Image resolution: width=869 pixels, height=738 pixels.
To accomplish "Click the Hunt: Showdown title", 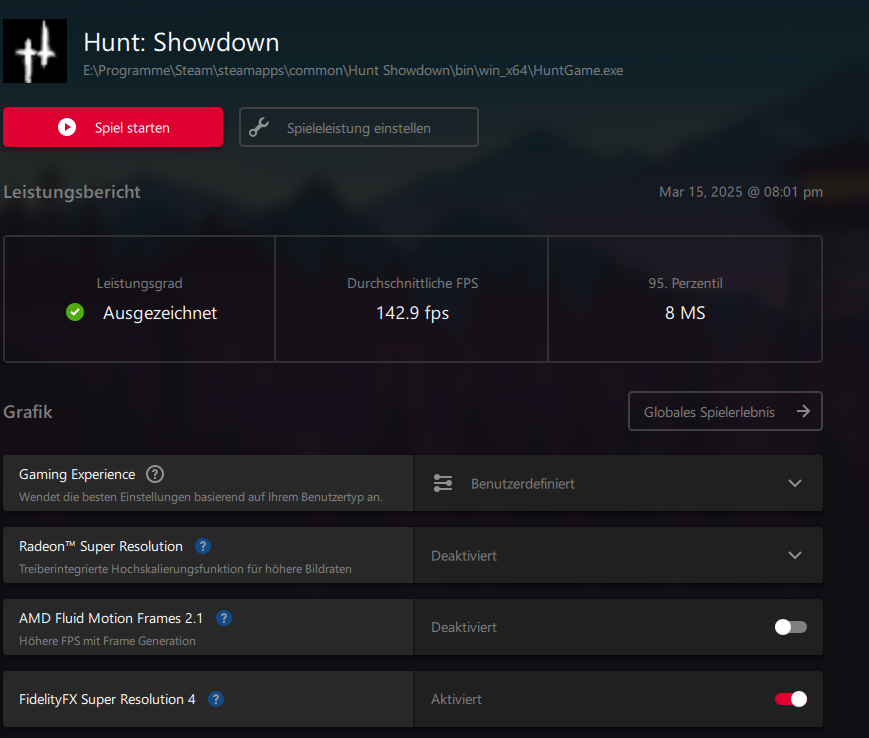I will pyautogui.click(x=181, y=42).
